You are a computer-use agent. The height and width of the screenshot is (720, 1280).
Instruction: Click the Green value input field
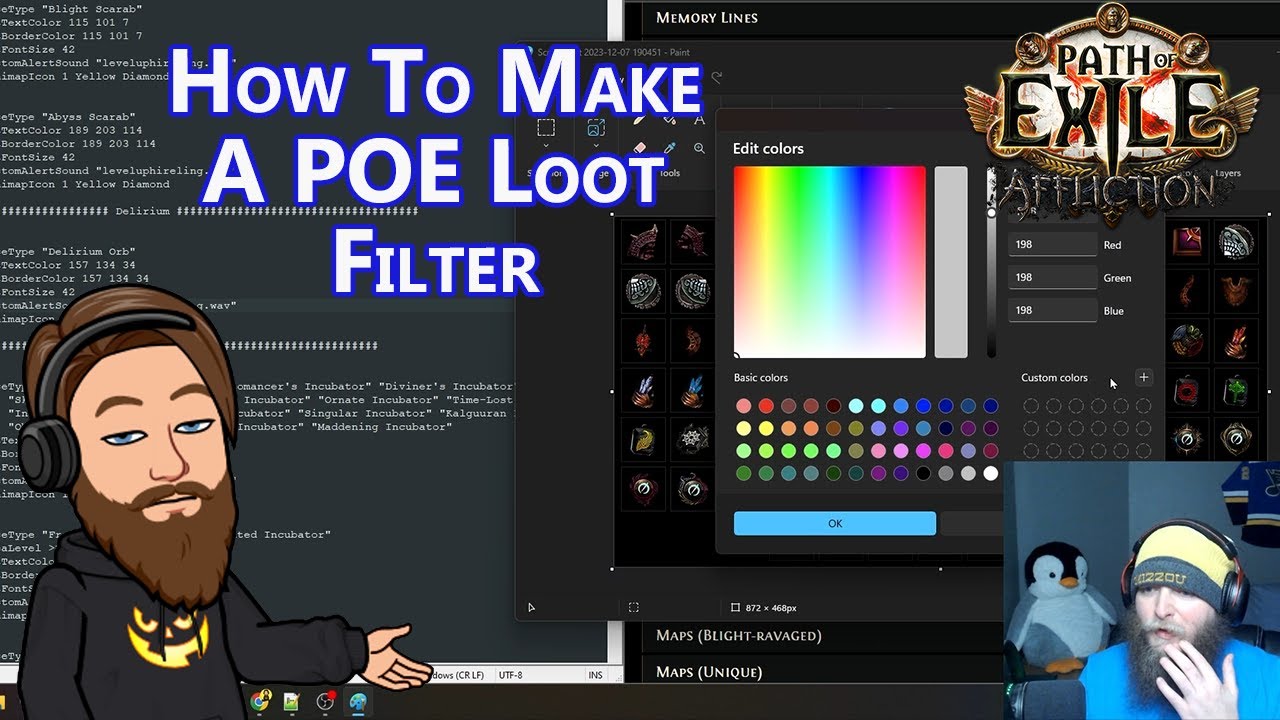(1052, 277)
